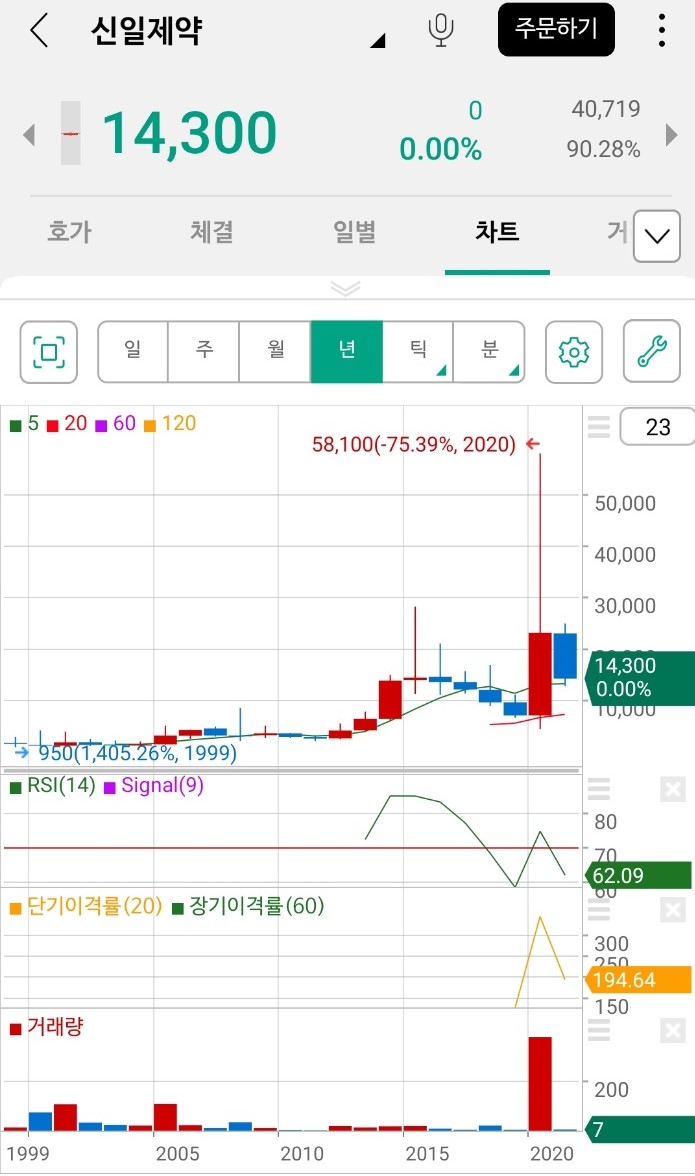Close the 이격률 indicator panel
Viewport: 695px width, 1176px height.
click(673, 910)
